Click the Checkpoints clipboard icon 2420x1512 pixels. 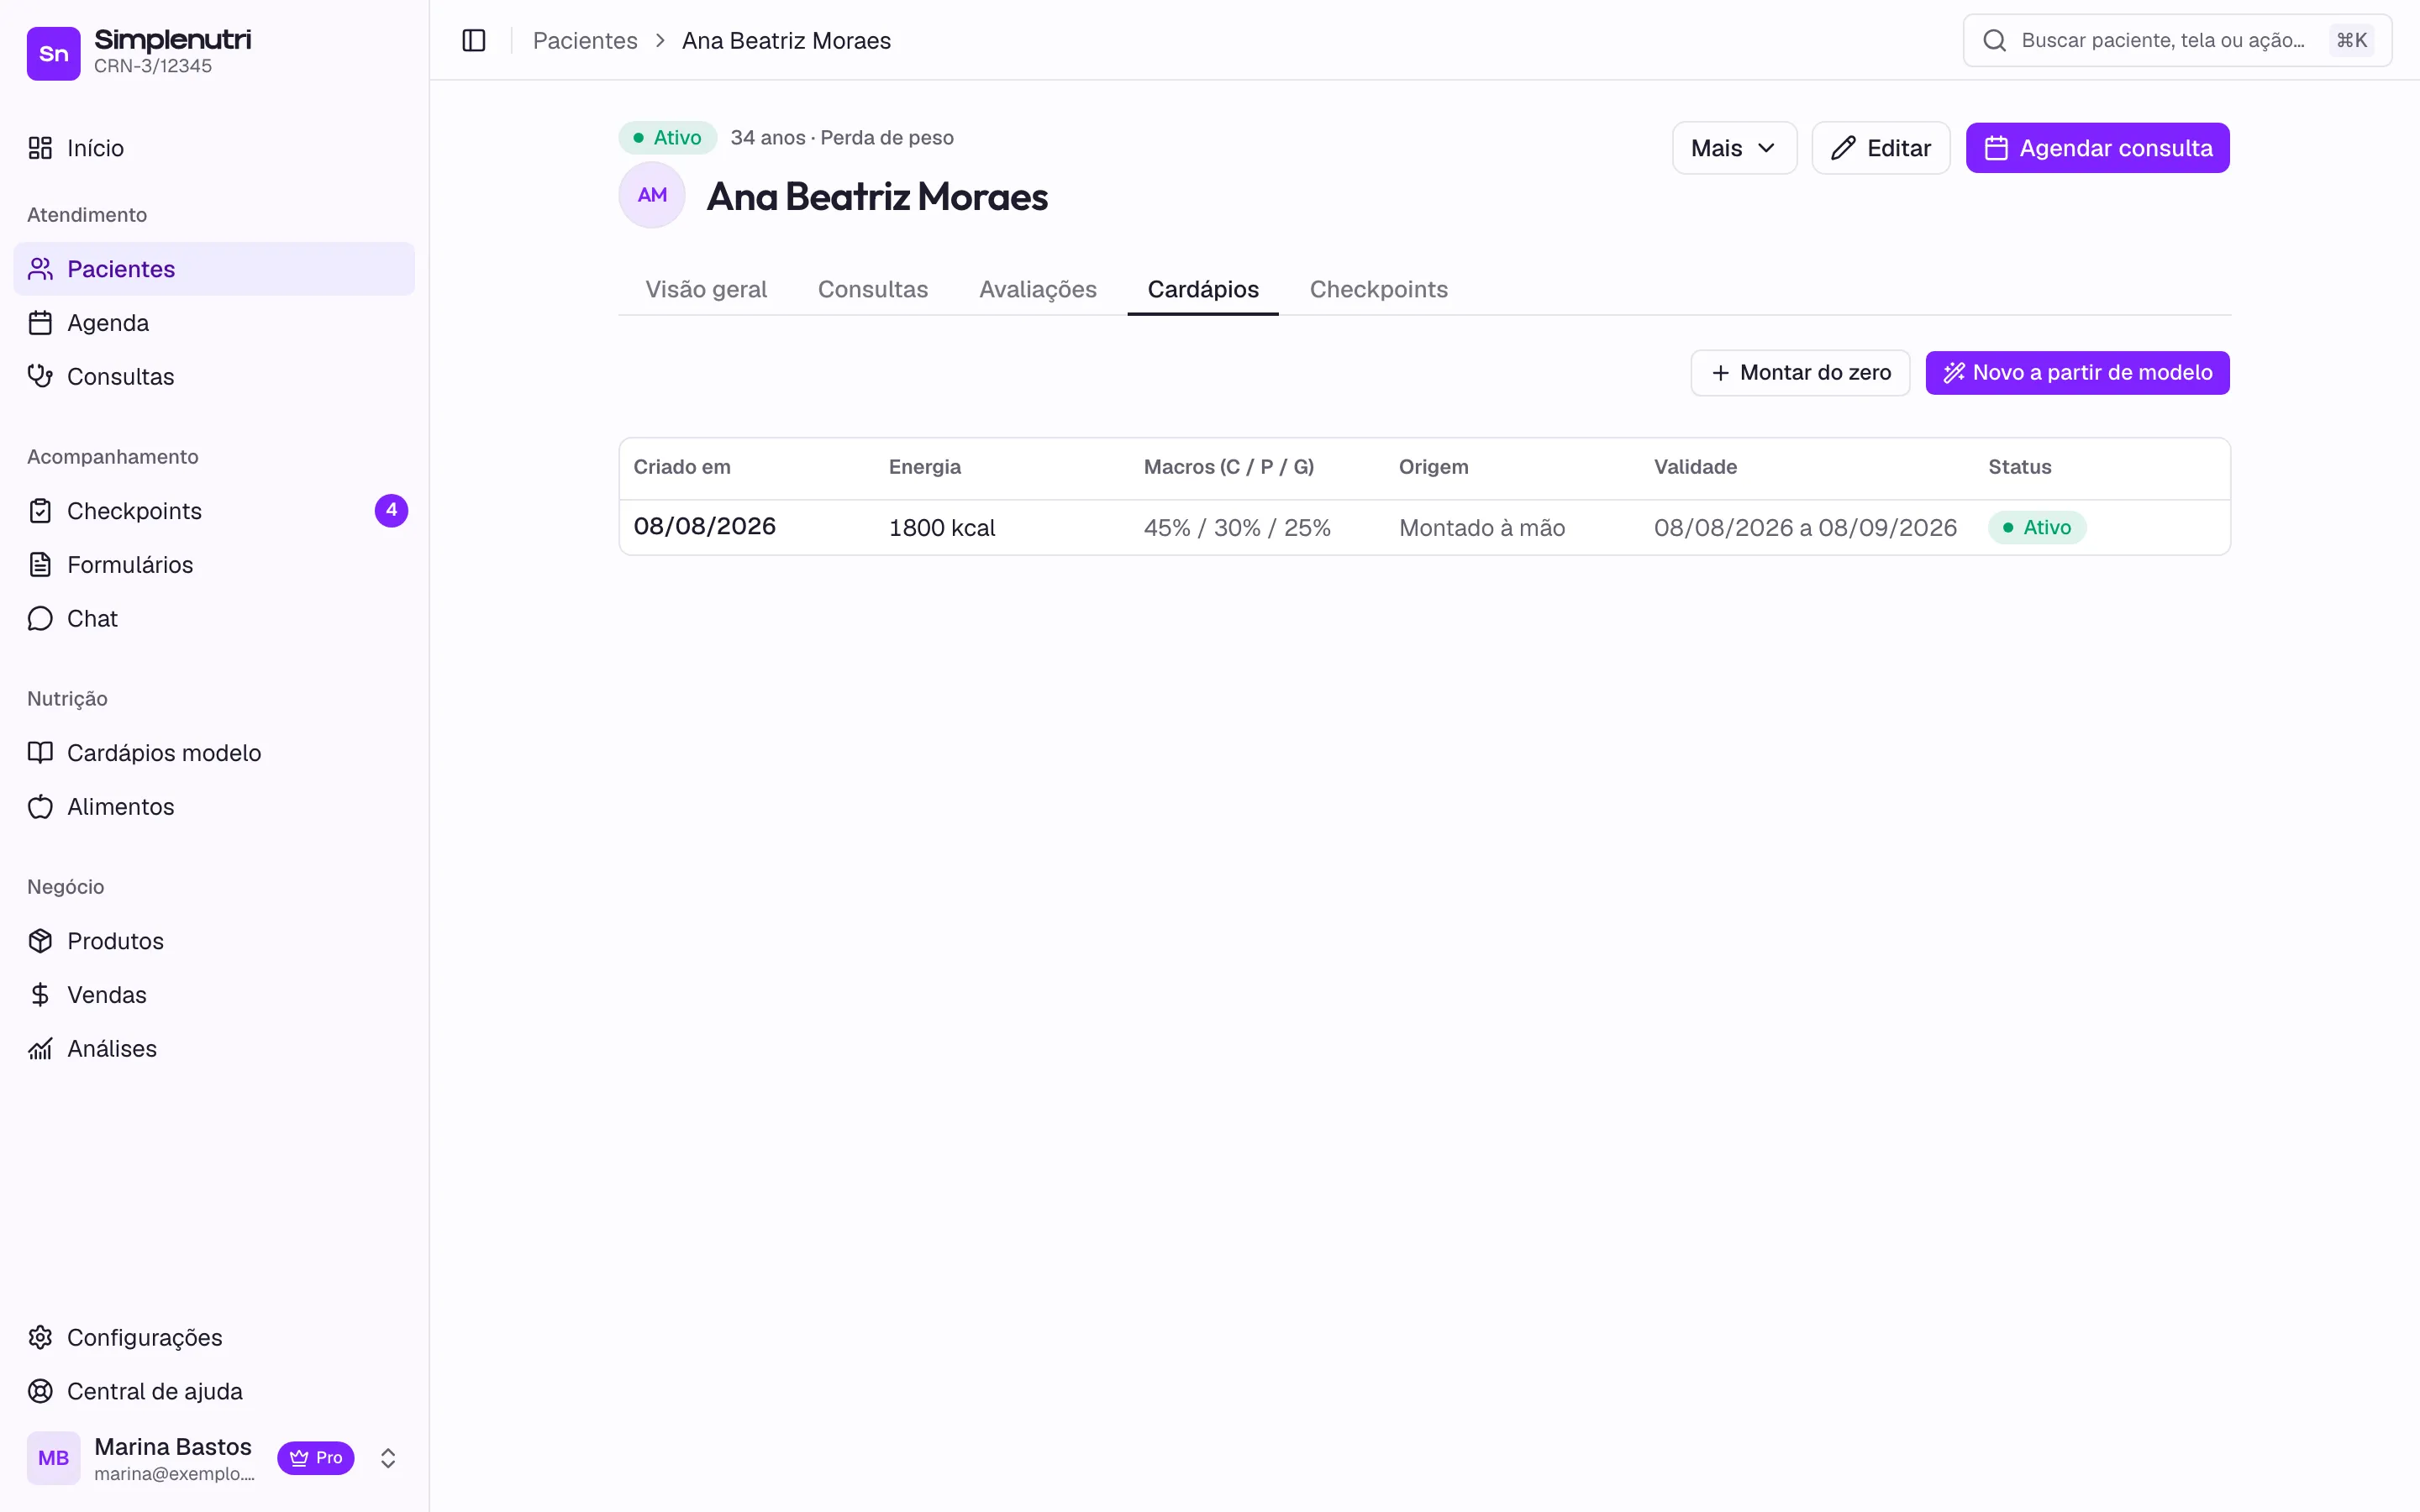40,511
